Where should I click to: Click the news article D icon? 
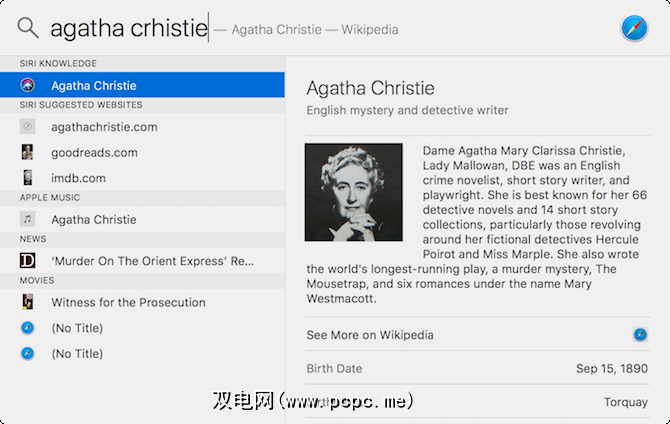click(x=28, y=261)
